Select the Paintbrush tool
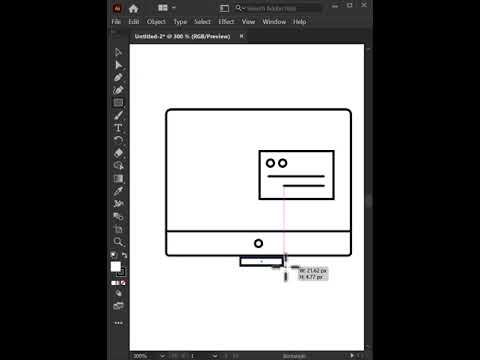480x360 pixels. coord(118,115)
